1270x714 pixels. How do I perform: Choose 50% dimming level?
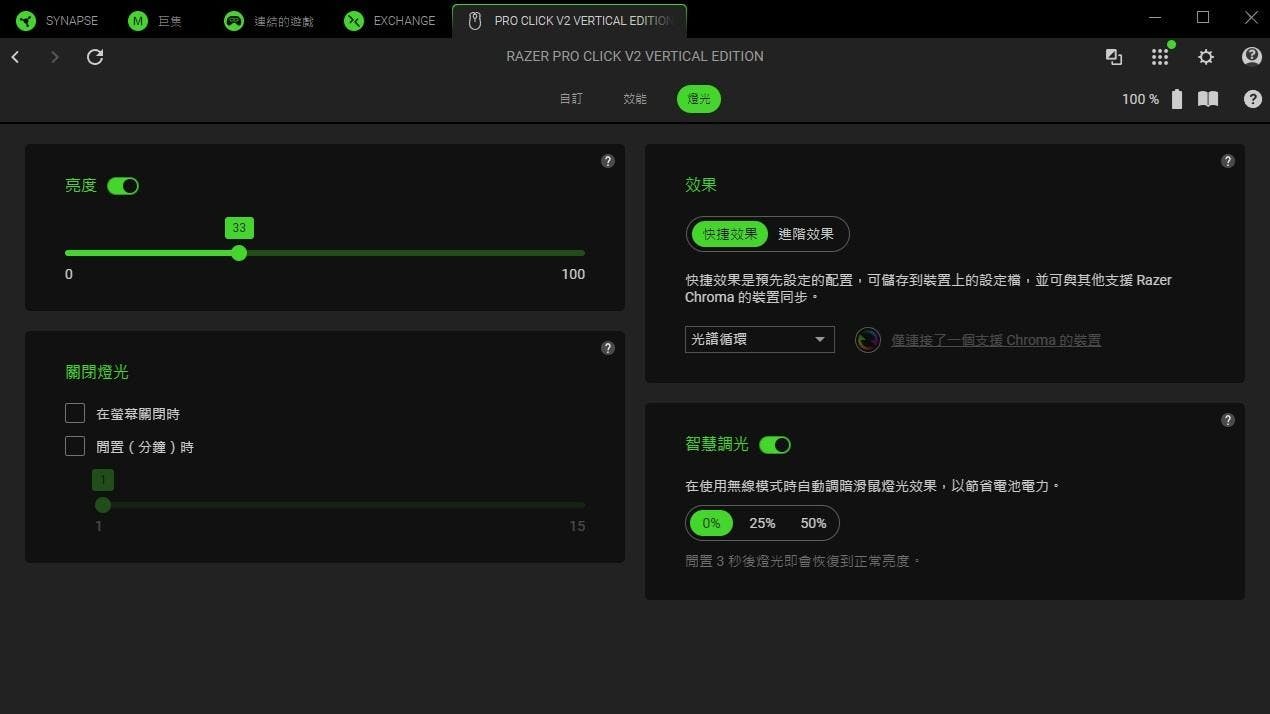tap(814, 523)
